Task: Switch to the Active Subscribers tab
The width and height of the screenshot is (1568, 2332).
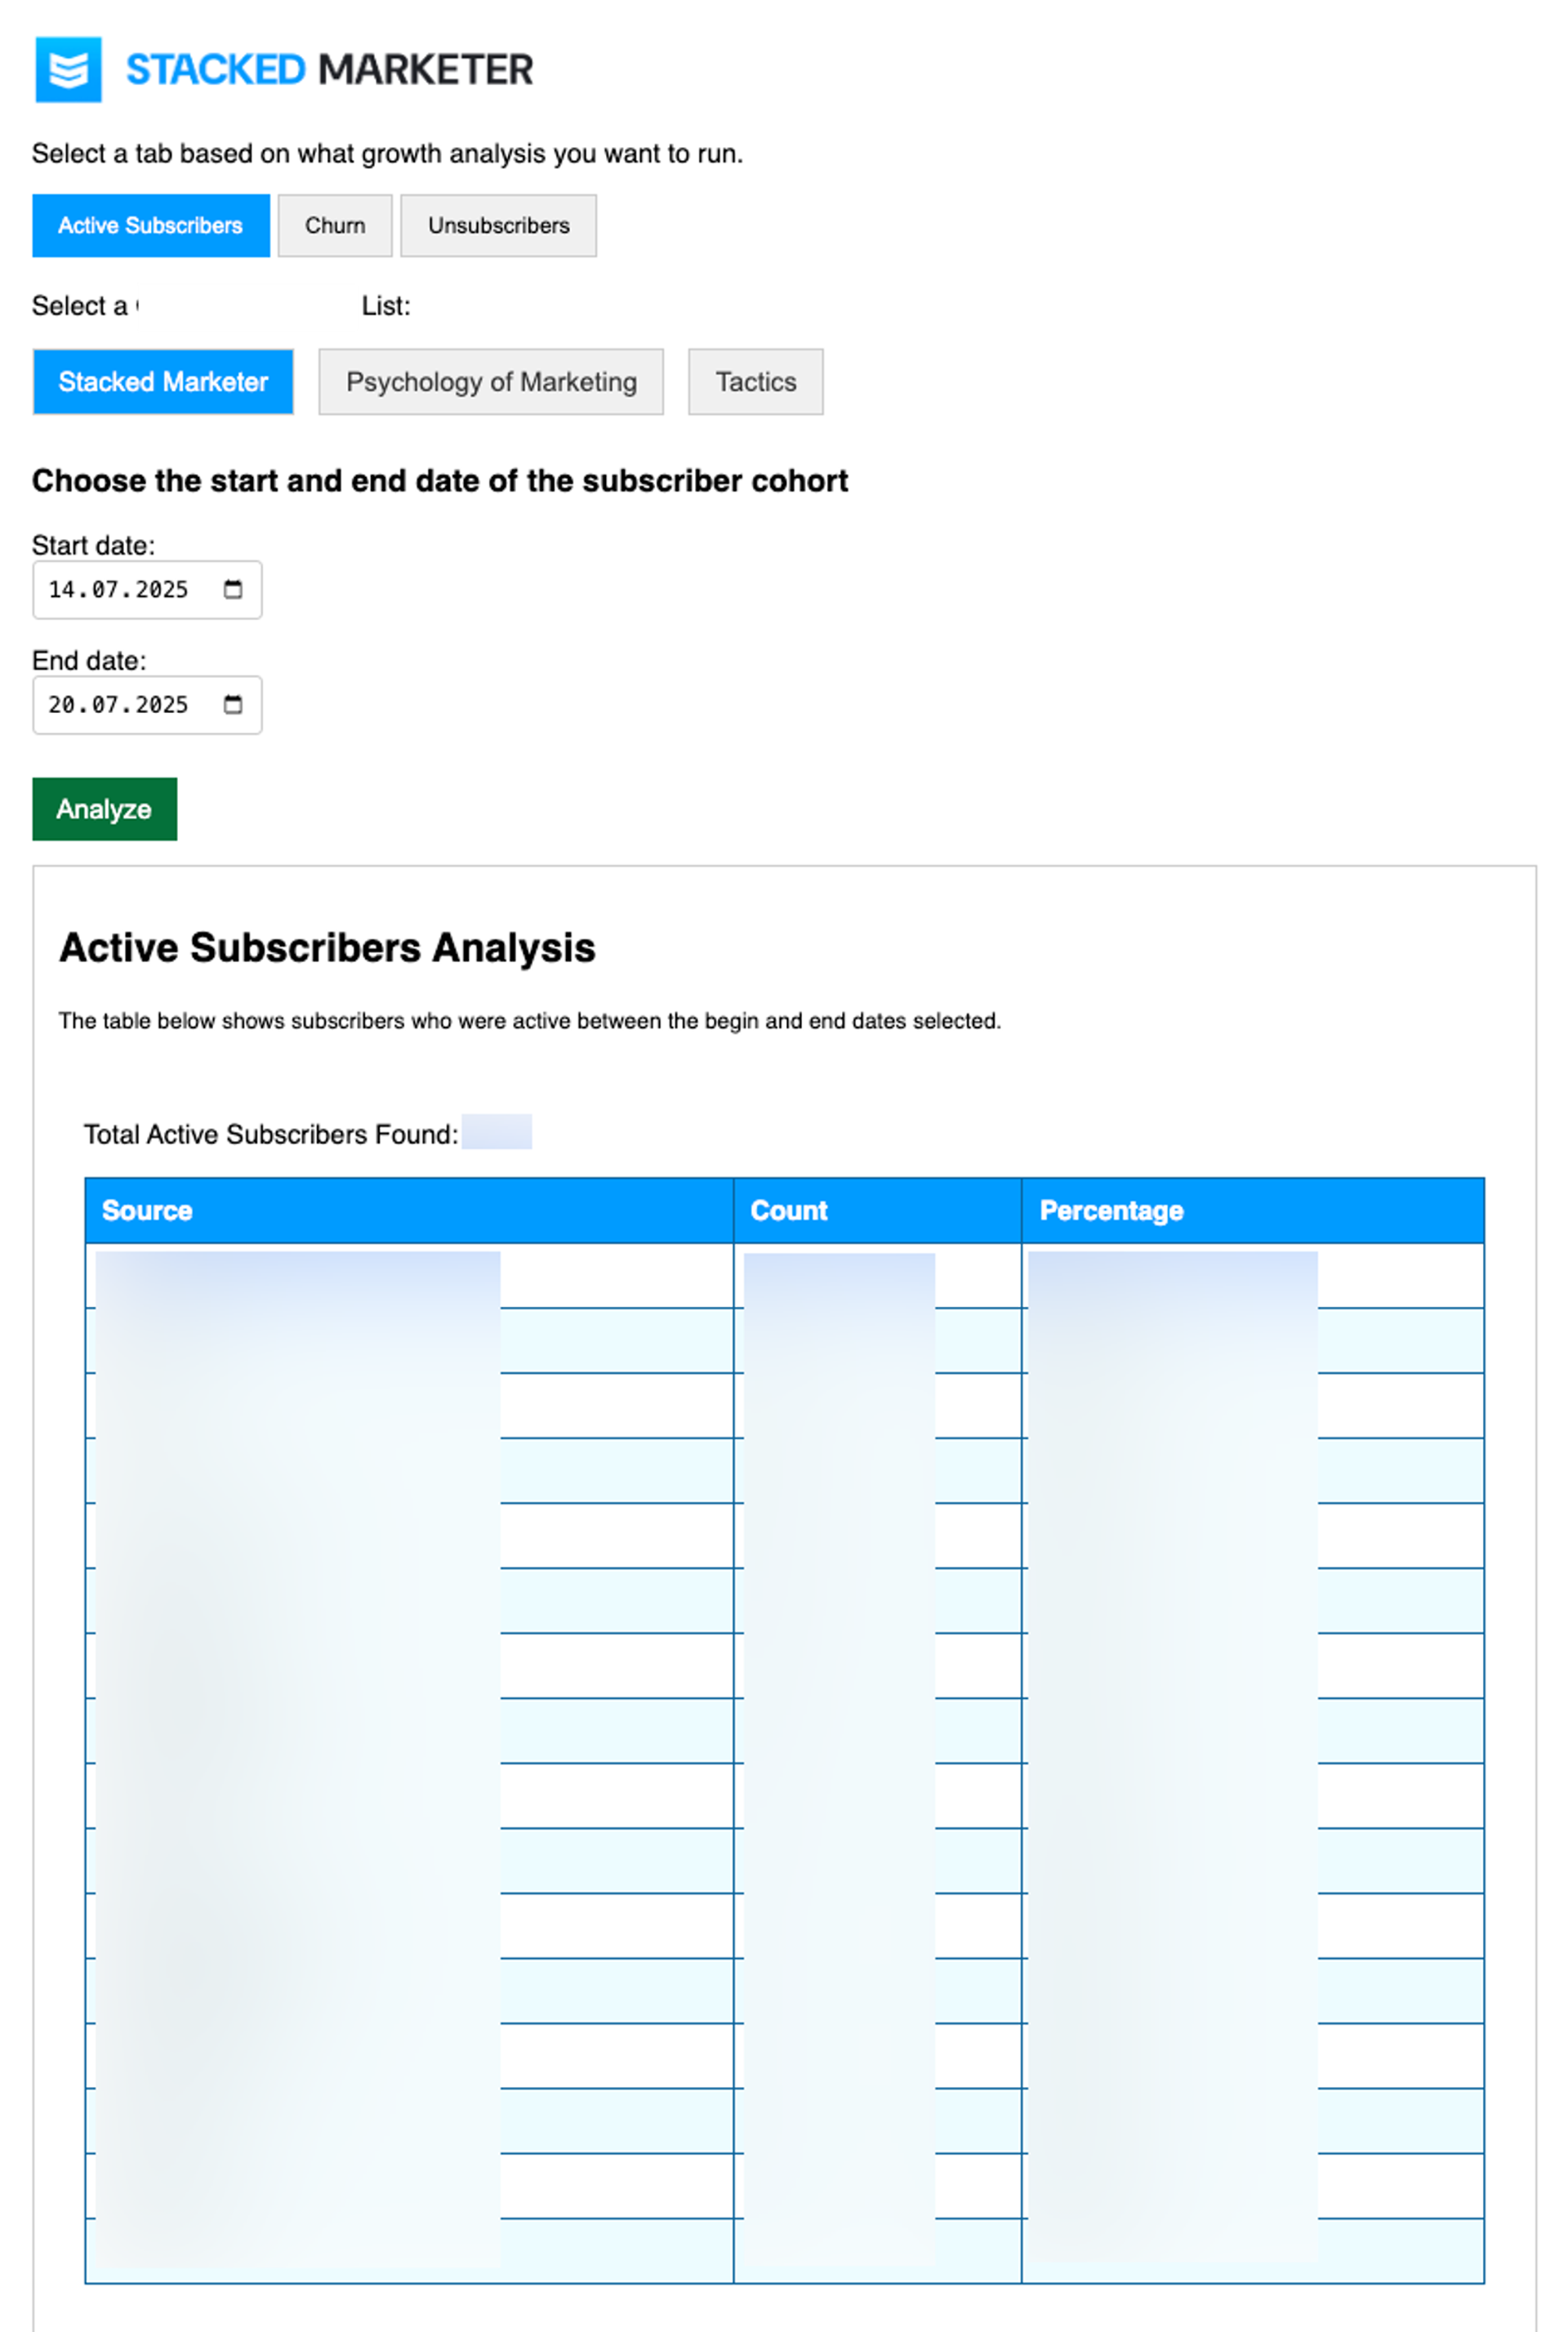Action: (150, 226)
